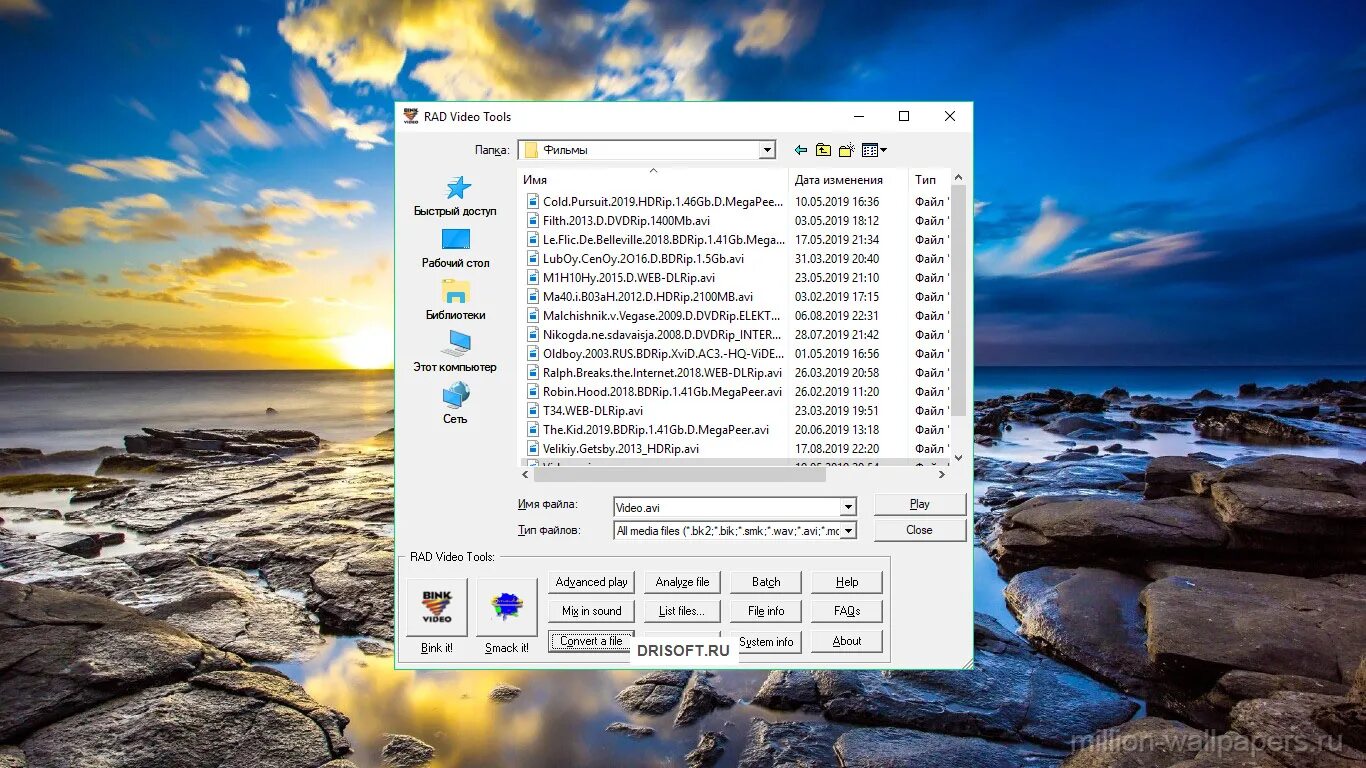Open Рабочий стол in the places sidebar
The image size is (1366, 768).
click(x=456, y=248)
